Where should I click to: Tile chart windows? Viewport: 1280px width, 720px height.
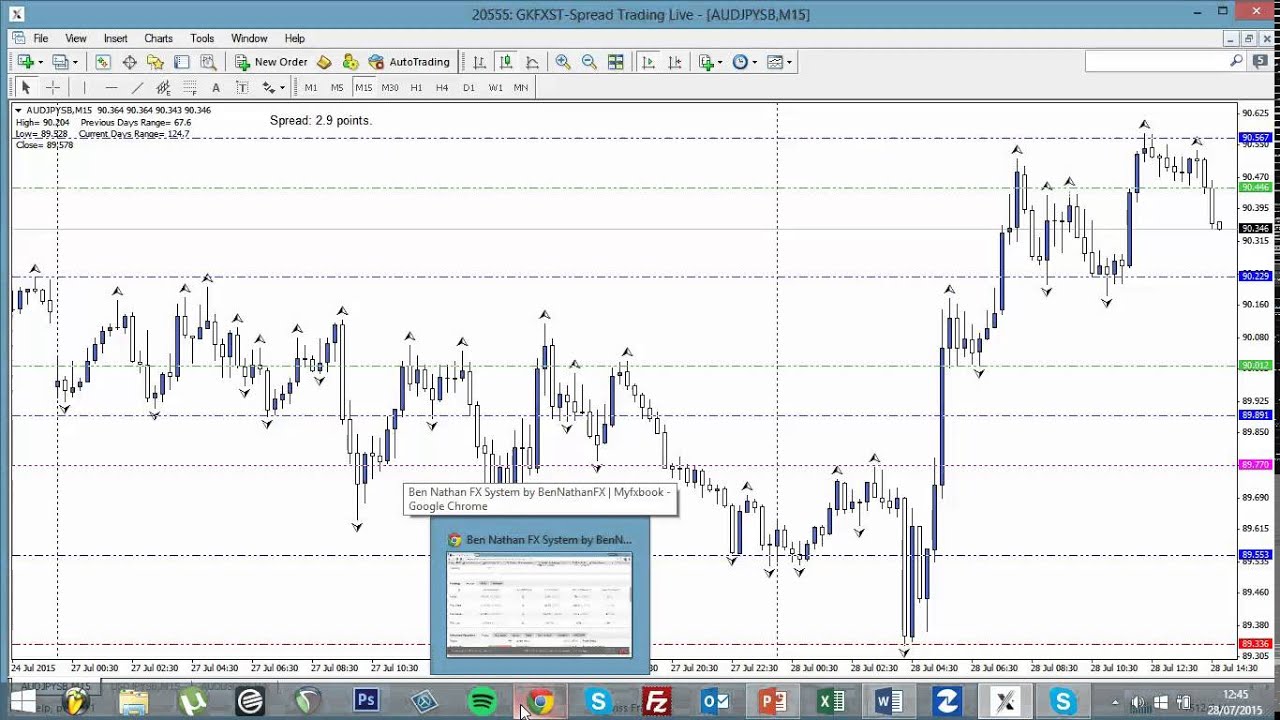point(616,62)
